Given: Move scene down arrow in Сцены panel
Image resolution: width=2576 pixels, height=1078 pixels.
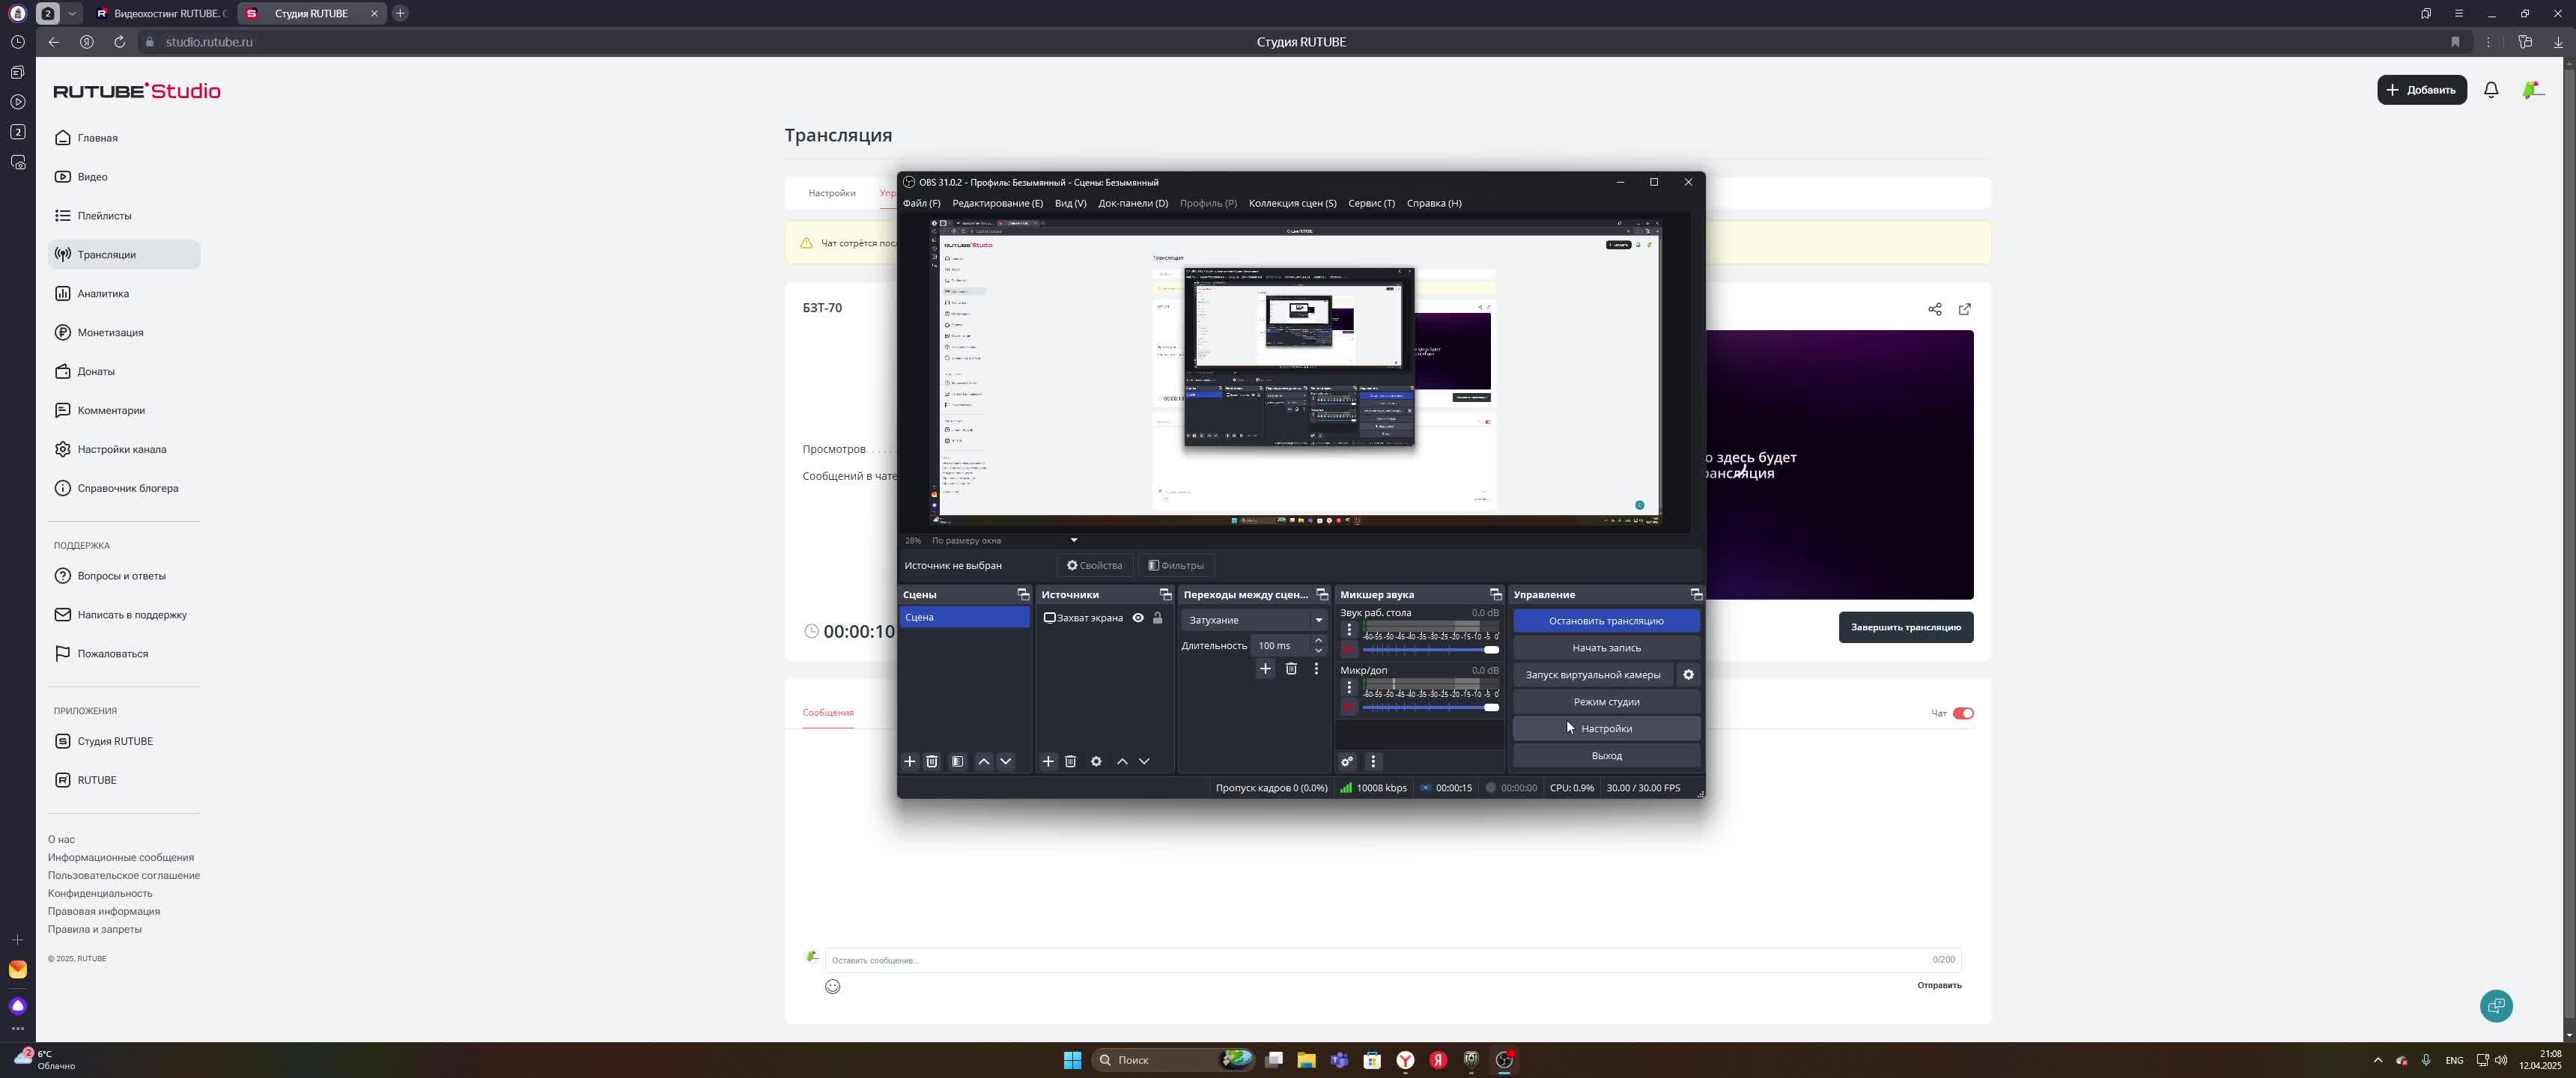Looking at the screenshot, I should coord(1005,762).
